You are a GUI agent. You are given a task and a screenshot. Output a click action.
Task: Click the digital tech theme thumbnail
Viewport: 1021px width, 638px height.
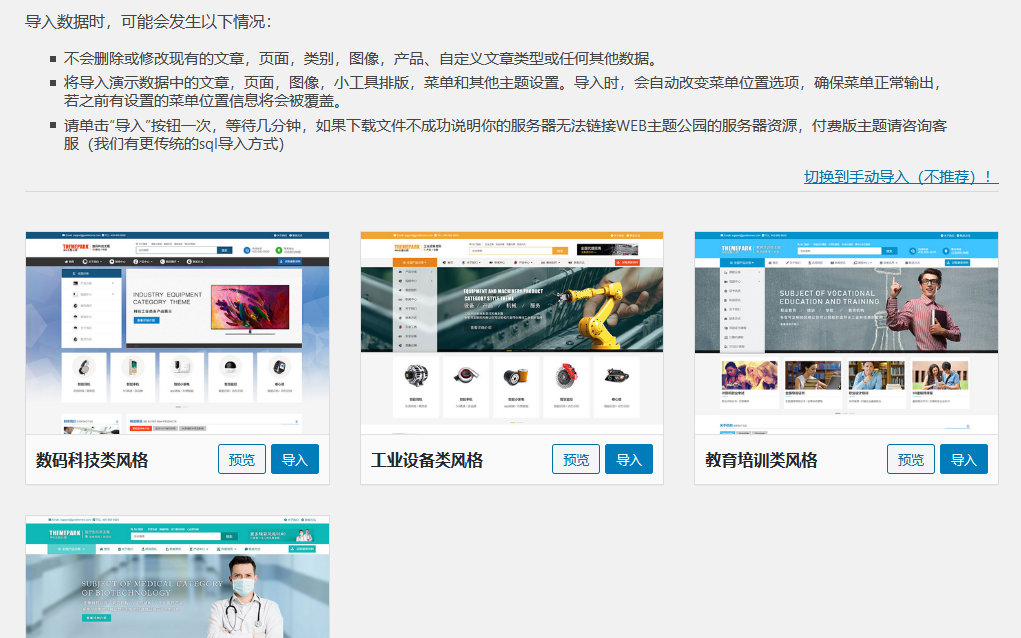(x=176, y=333)
